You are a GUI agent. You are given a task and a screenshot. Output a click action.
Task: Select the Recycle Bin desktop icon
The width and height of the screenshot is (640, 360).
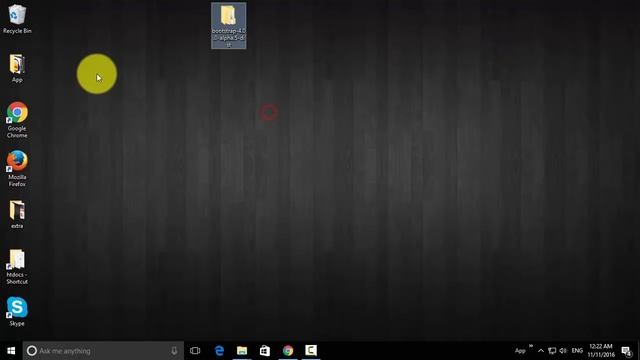click(x=17, y=19)
